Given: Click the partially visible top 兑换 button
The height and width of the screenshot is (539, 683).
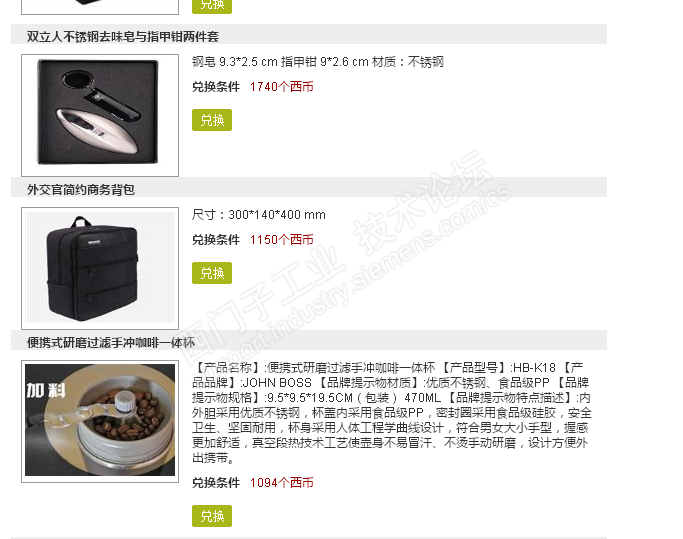Looking at the screenshot, I should (212, 6).
